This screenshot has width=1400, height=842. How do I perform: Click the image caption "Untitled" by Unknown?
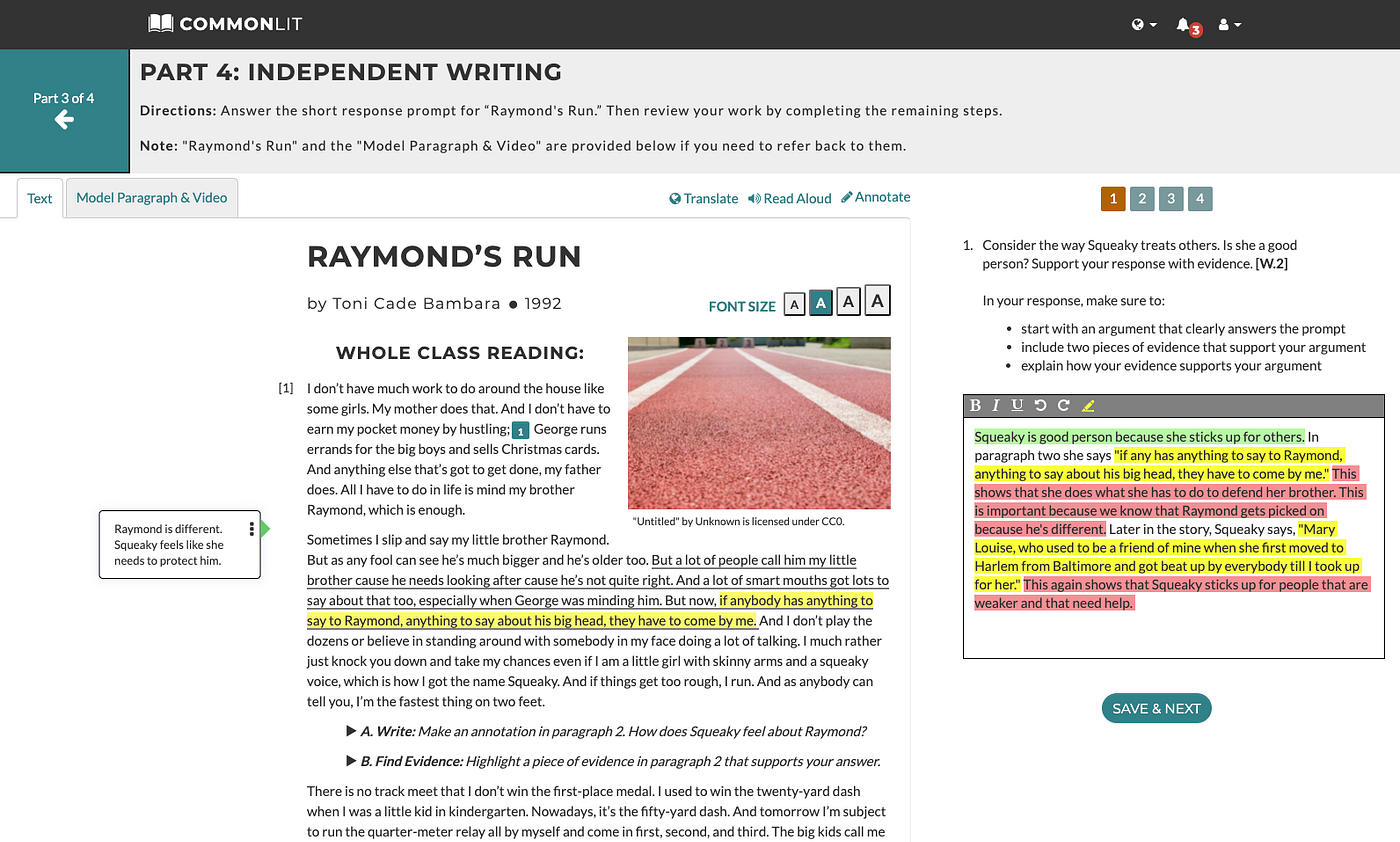tap(739, 521)
